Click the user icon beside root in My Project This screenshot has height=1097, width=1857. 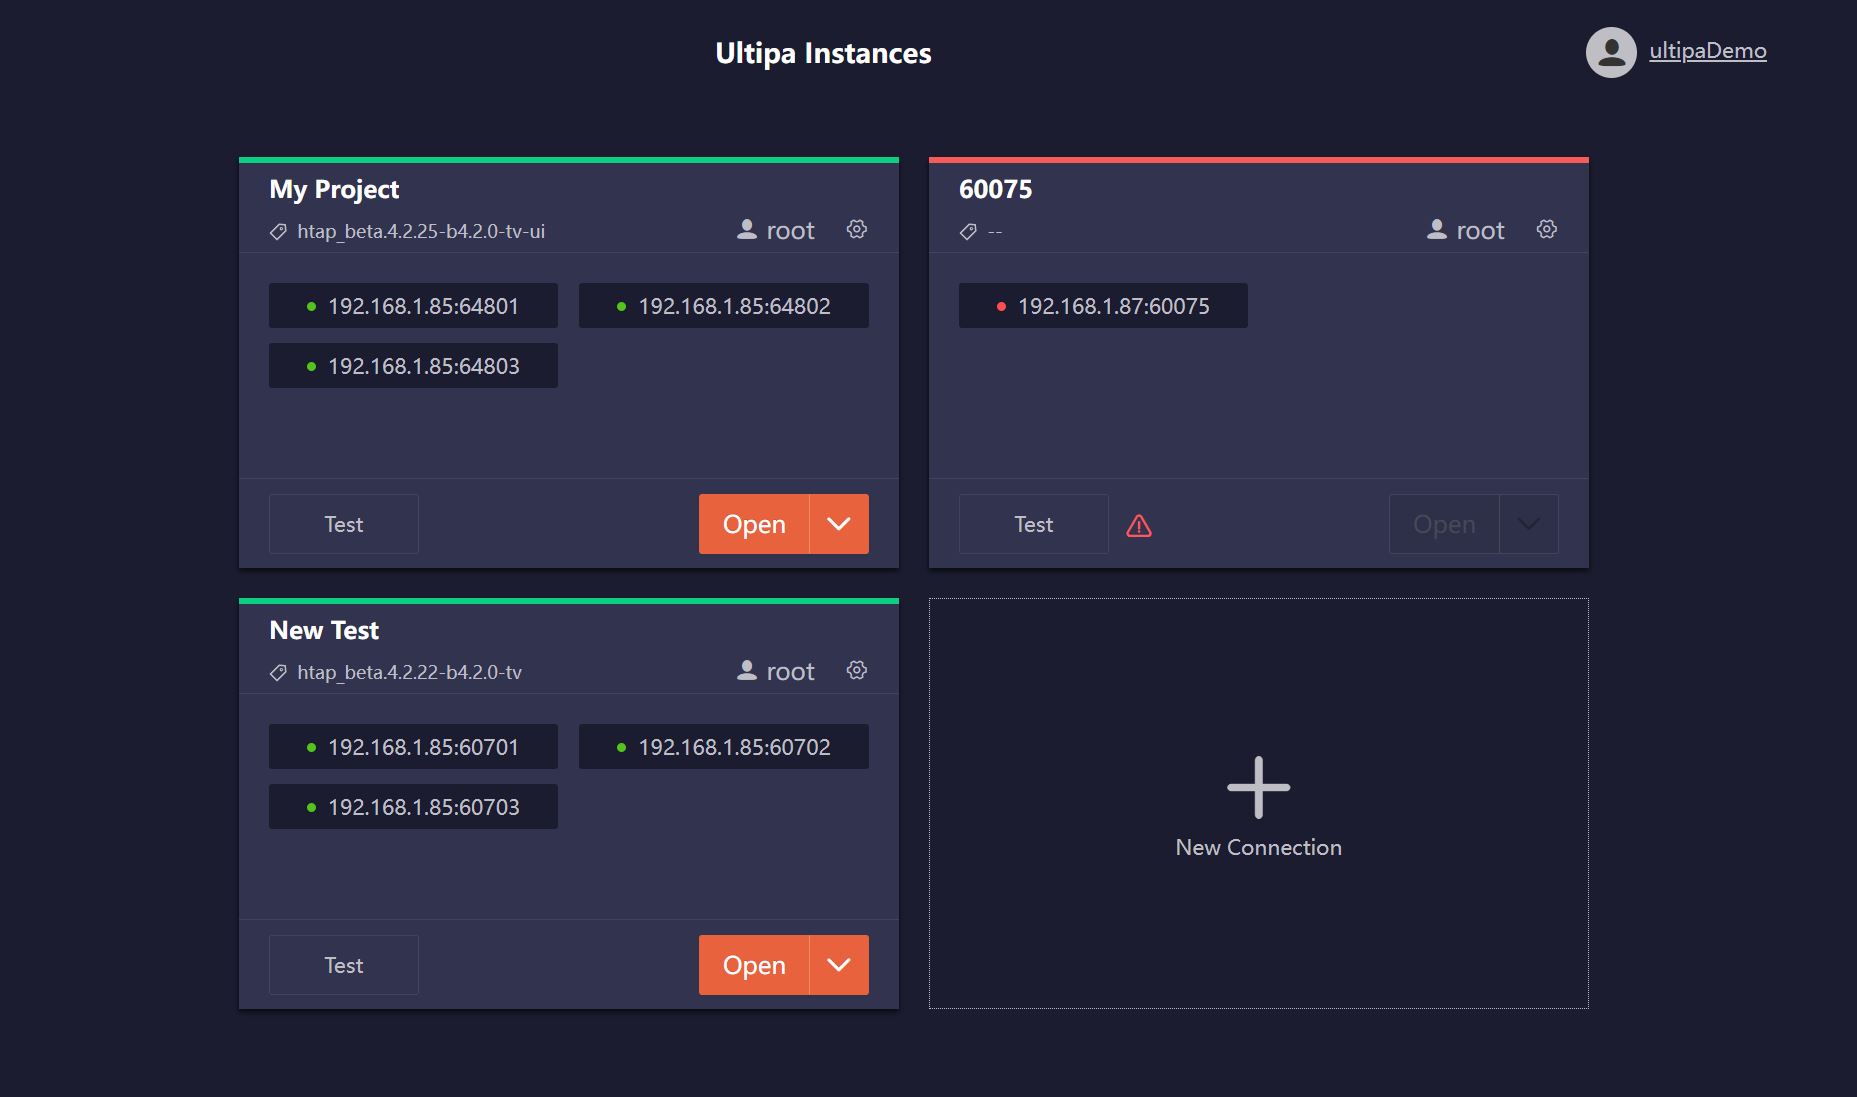(x=747, y=229)
